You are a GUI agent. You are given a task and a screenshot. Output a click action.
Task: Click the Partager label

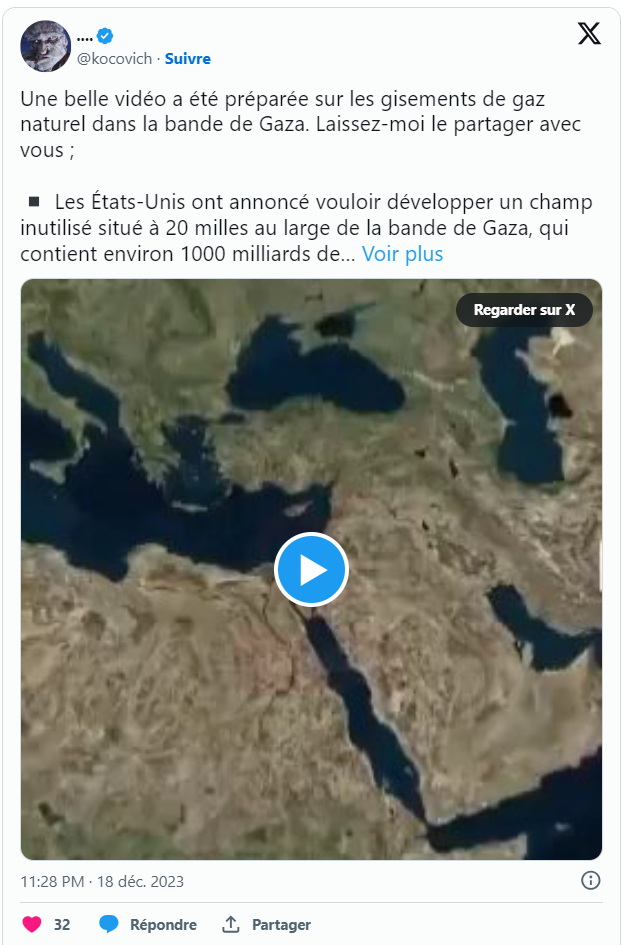[281, 925]
